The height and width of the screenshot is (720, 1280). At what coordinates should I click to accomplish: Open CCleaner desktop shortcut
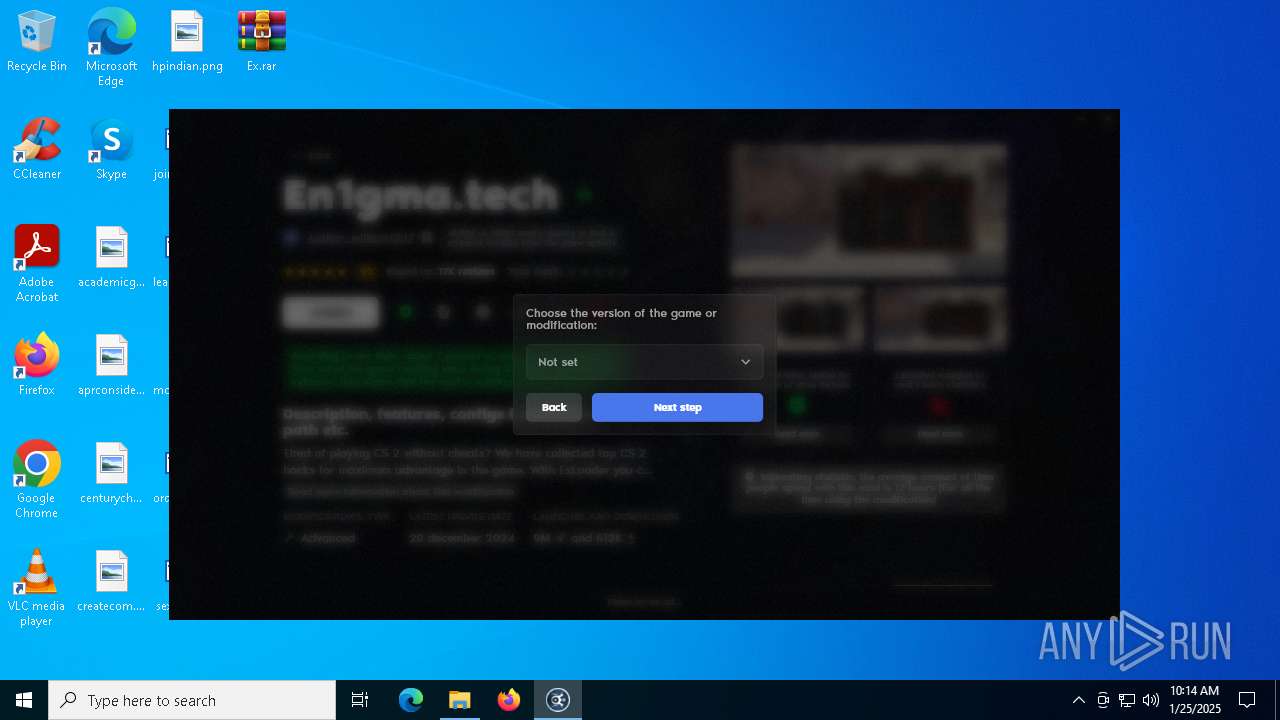pyautogui.click(x=37, y=150)
